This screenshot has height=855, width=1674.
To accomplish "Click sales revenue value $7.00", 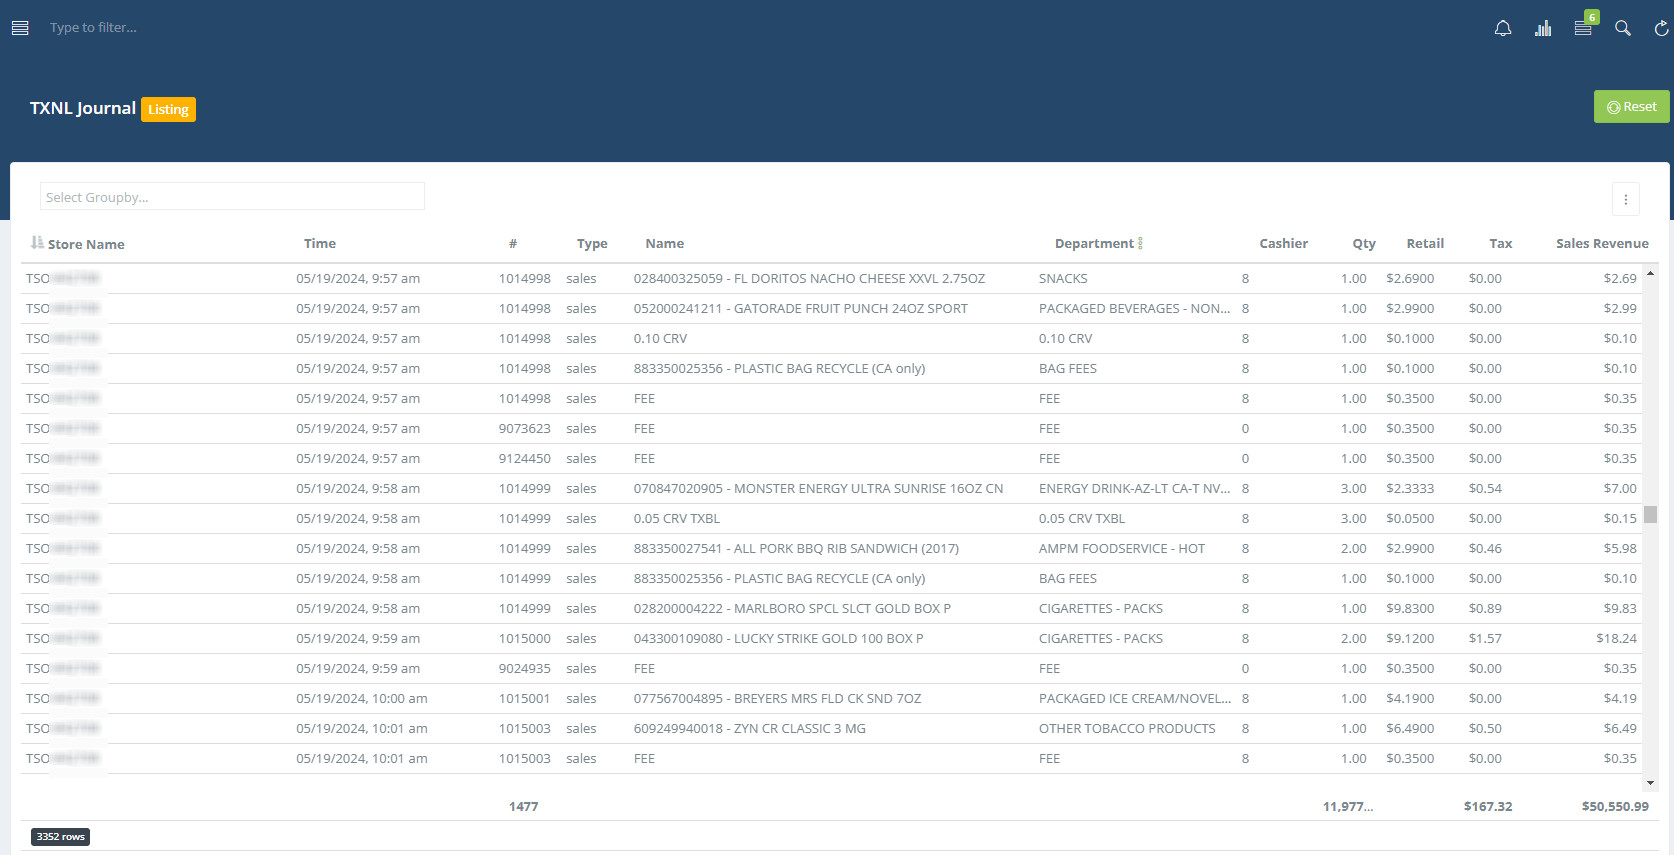I will (1620, 488).
